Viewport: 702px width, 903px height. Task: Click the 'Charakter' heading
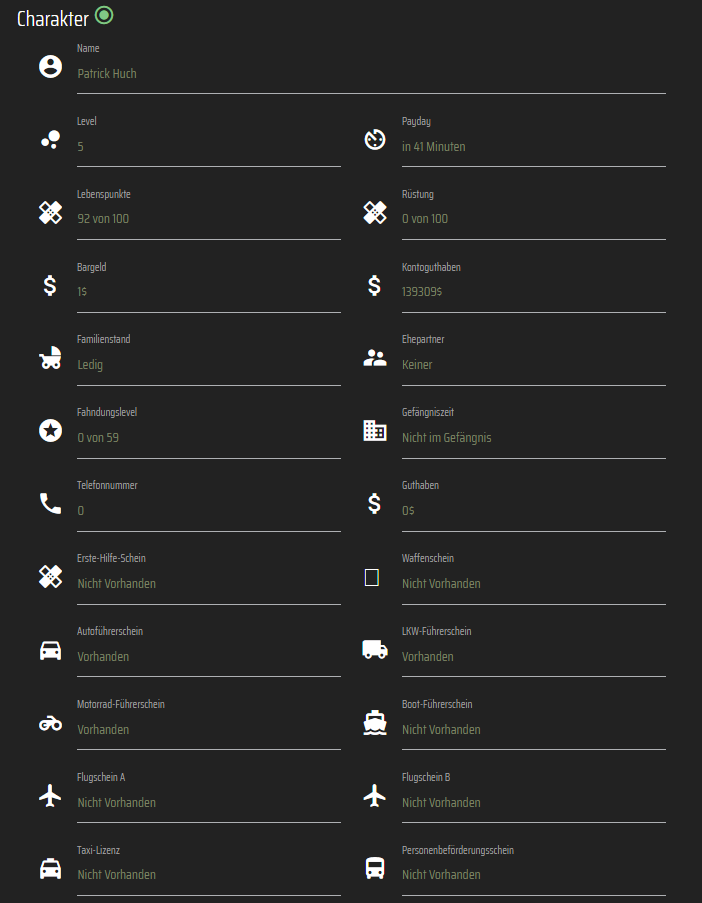pyautogui.click(x=53, y=19)
